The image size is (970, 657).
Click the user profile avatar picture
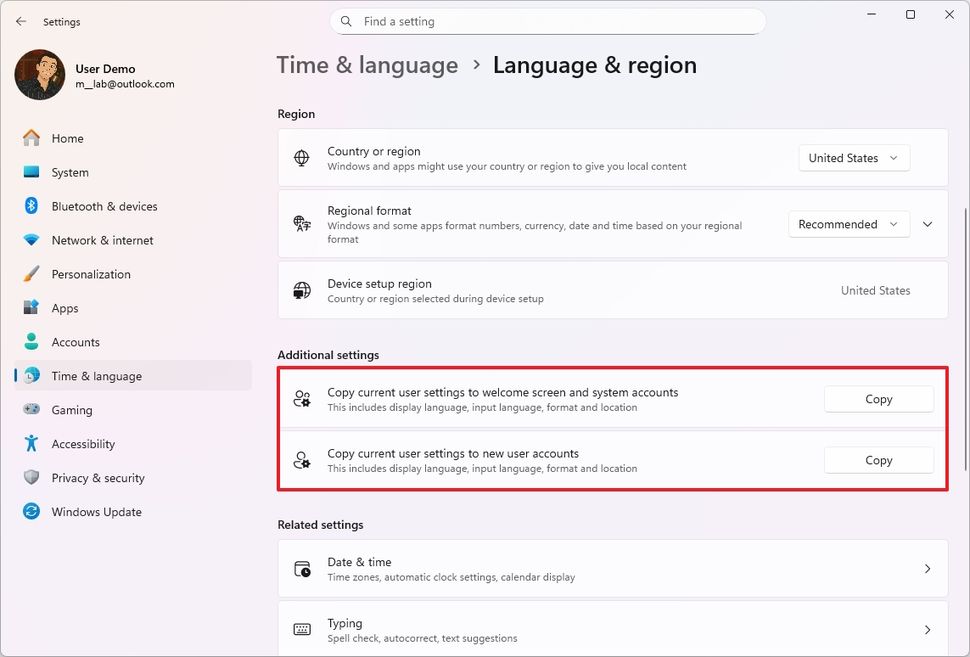point(40,75)
